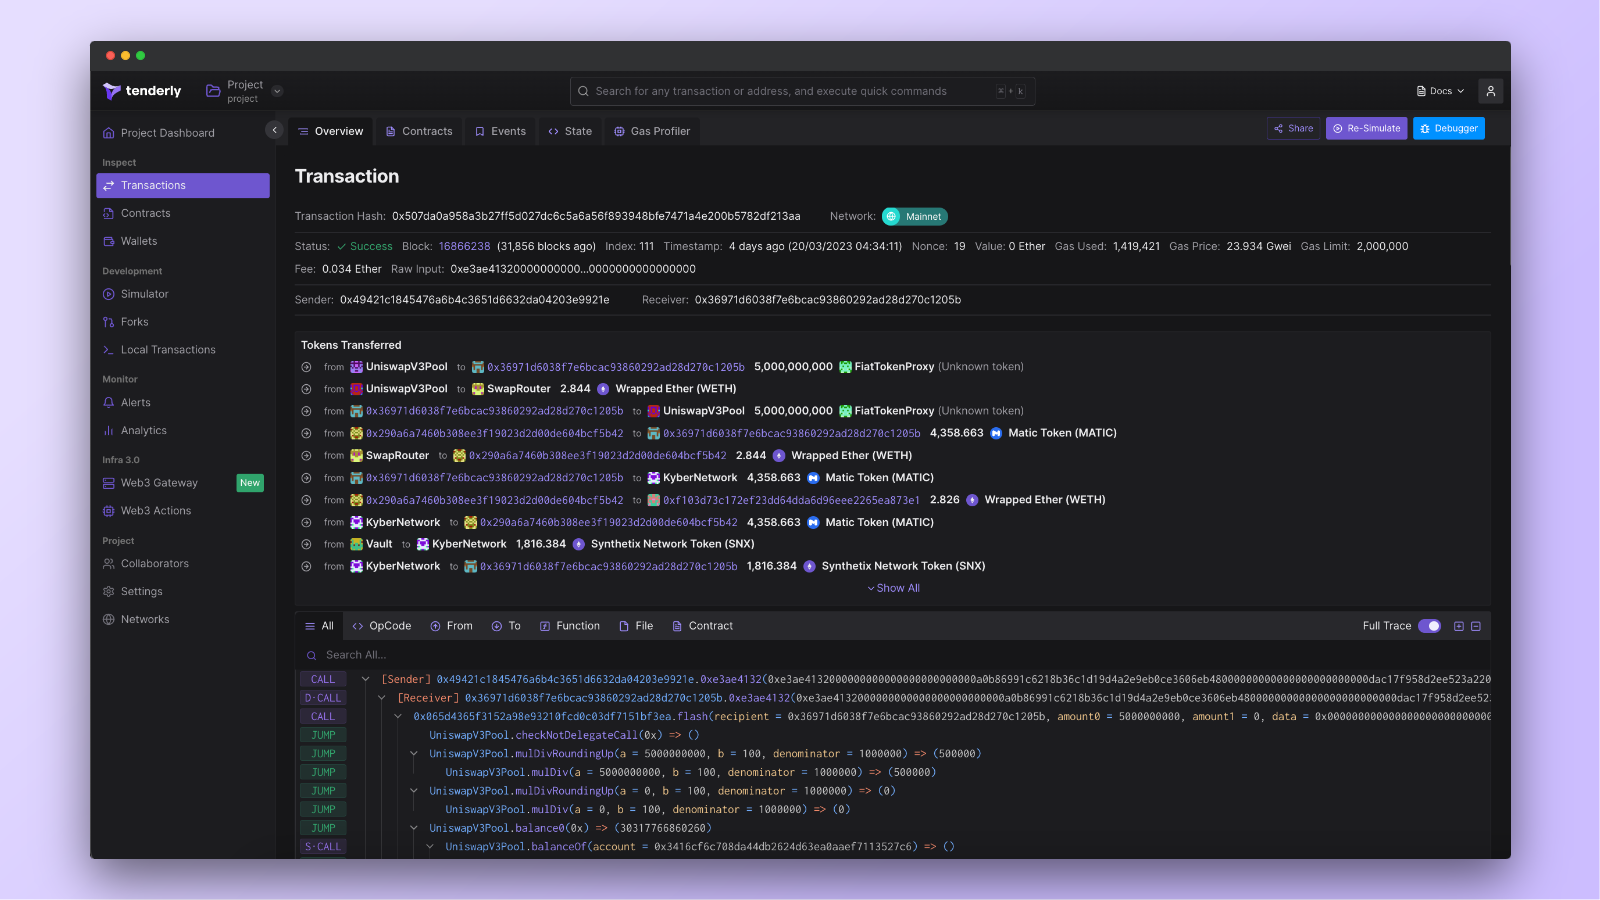The image size is (1600, 900).
Task: Open the Networks section
Action: 145,618
